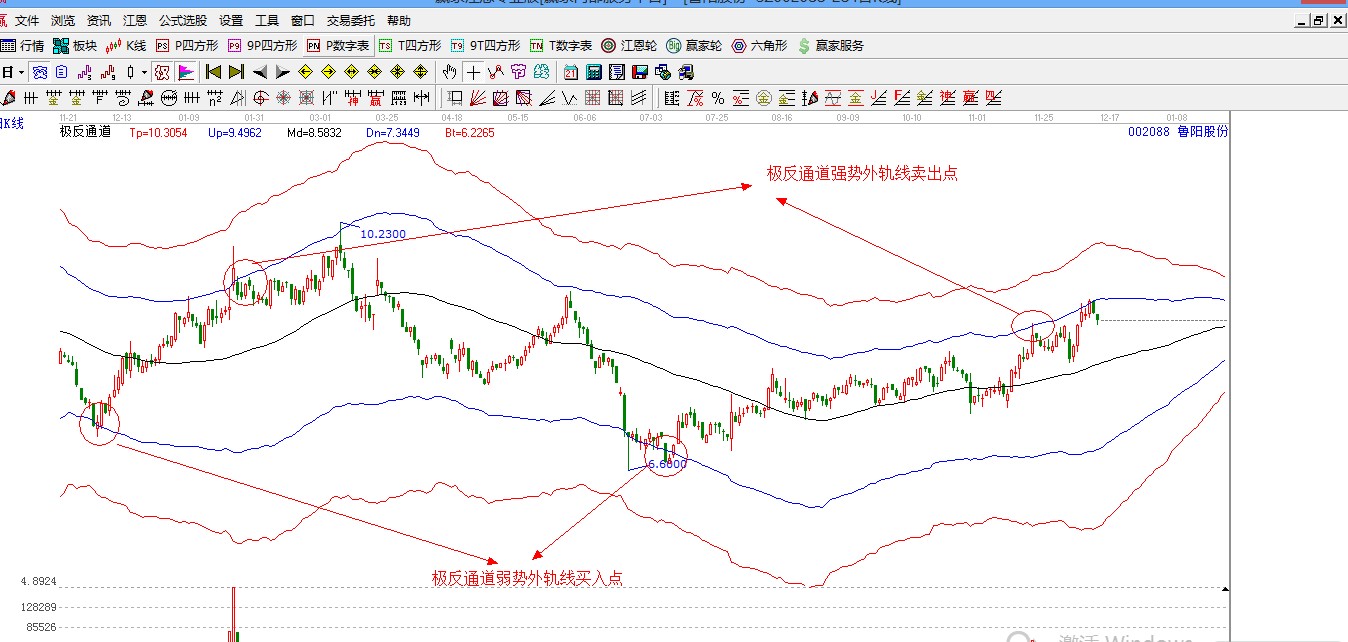
Task: Activate the crosshair cursor tool
Action: [x=472, y=72]
